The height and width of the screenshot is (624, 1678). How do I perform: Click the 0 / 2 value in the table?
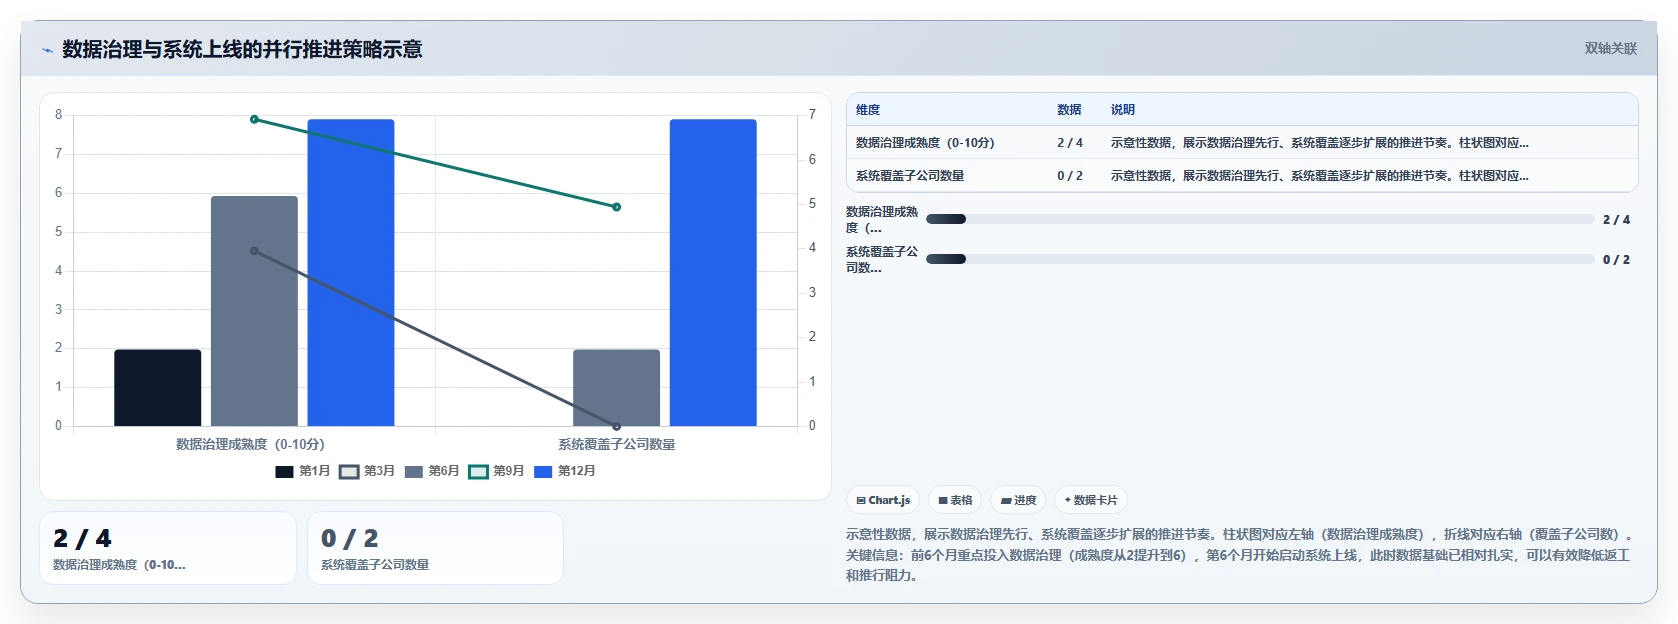click(1070, 176)
